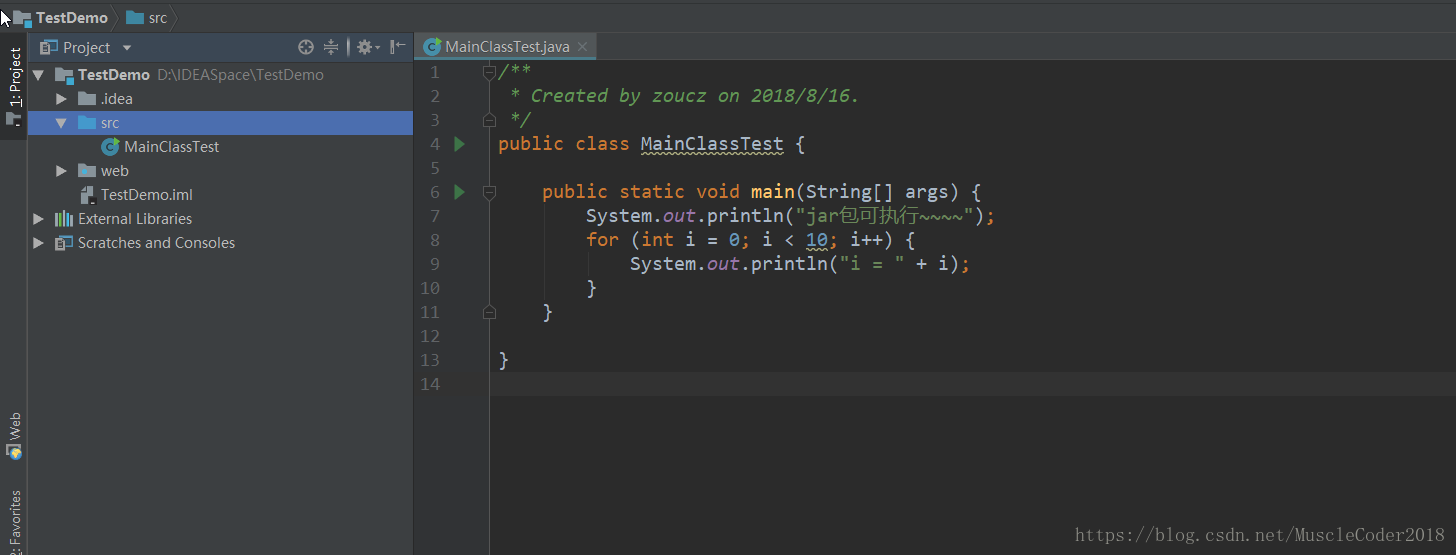Select Scratches and Consoles in the tree

click(x=156, y=243)
